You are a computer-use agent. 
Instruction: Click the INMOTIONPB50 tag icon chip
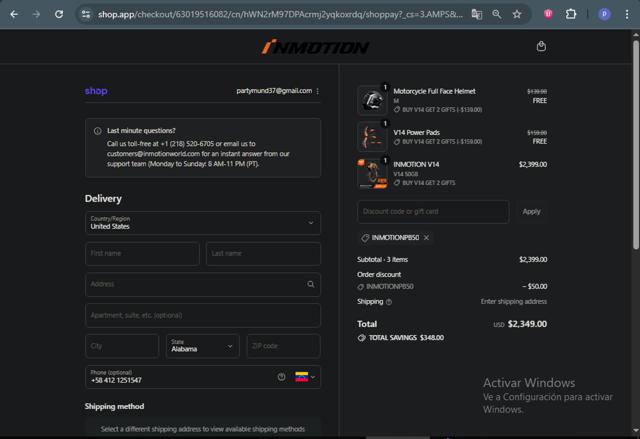pyautogui.click(x=365, y=238)
